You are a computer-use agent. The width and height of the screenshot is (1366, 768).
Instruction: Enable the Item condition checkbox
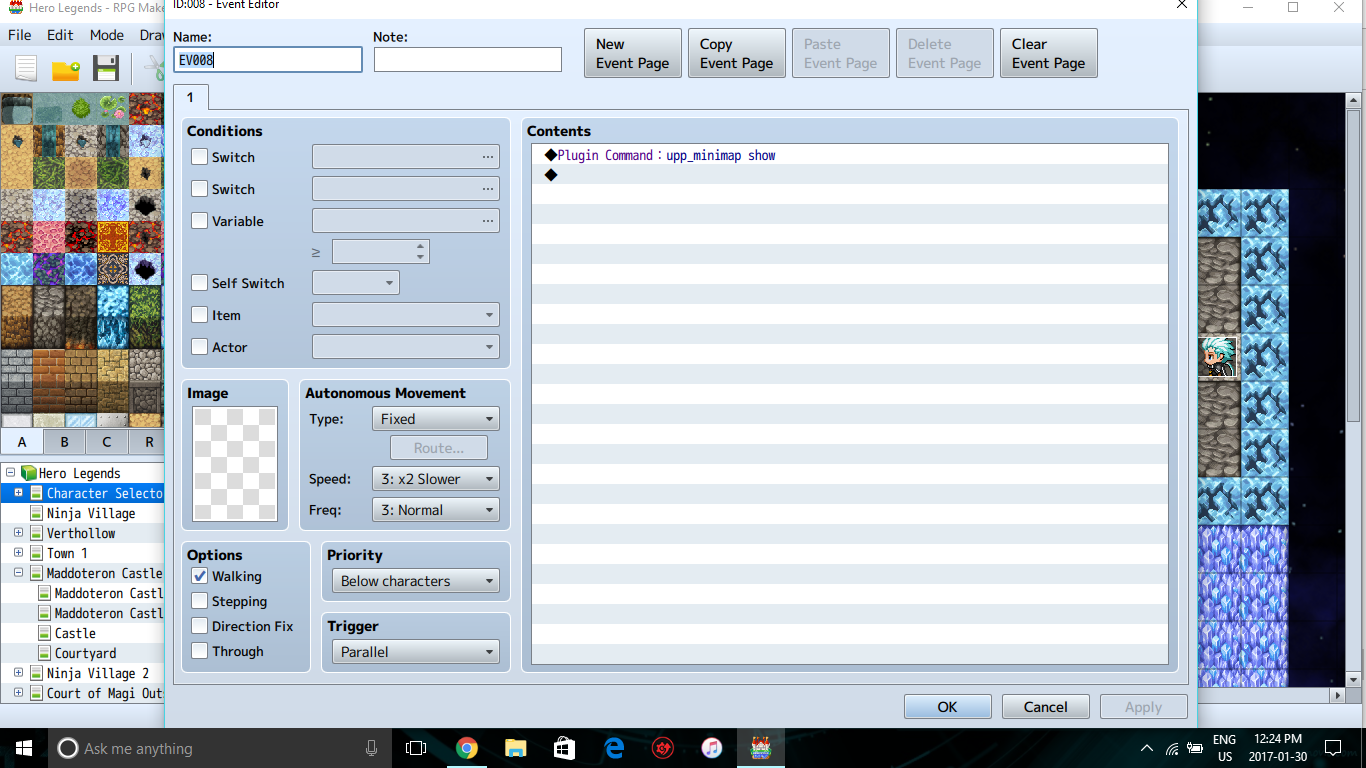click(x=200, y=315)
